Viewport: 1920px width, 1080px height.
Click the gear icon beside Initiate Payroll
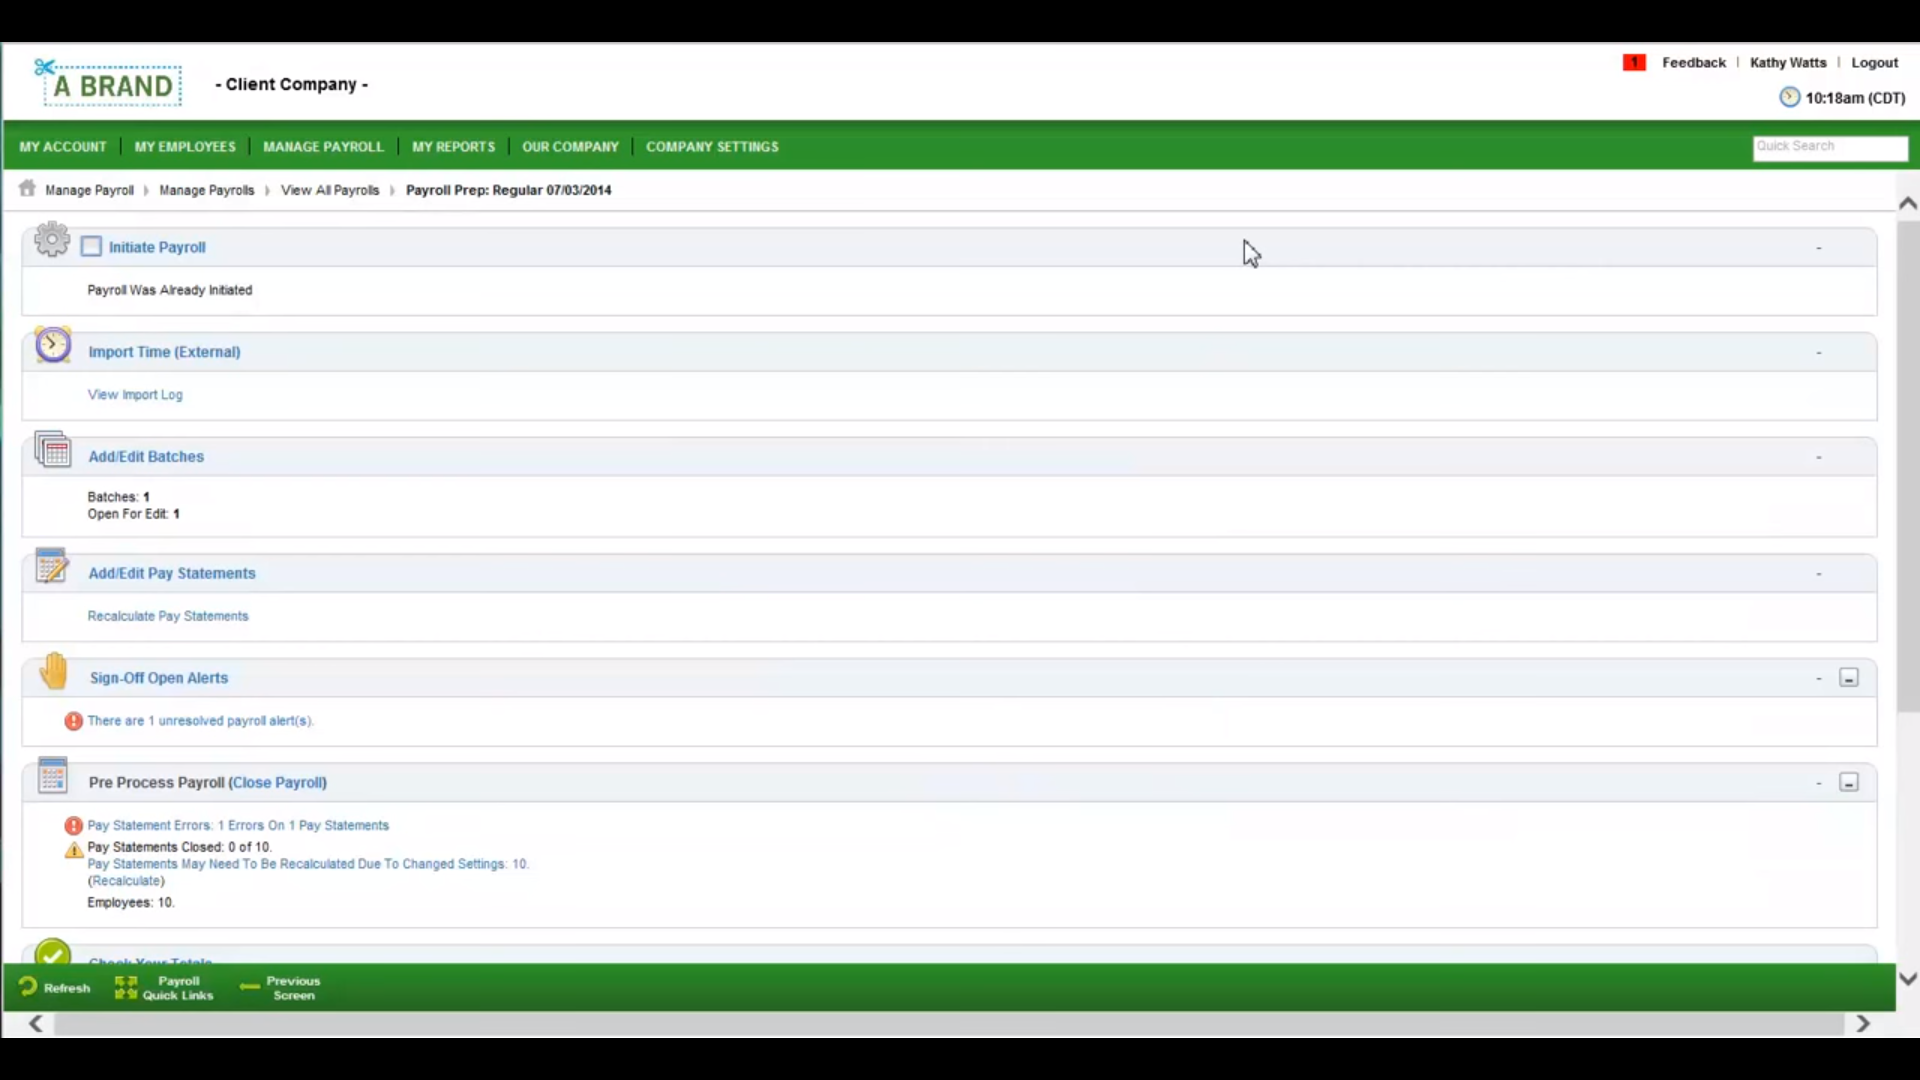52,240
